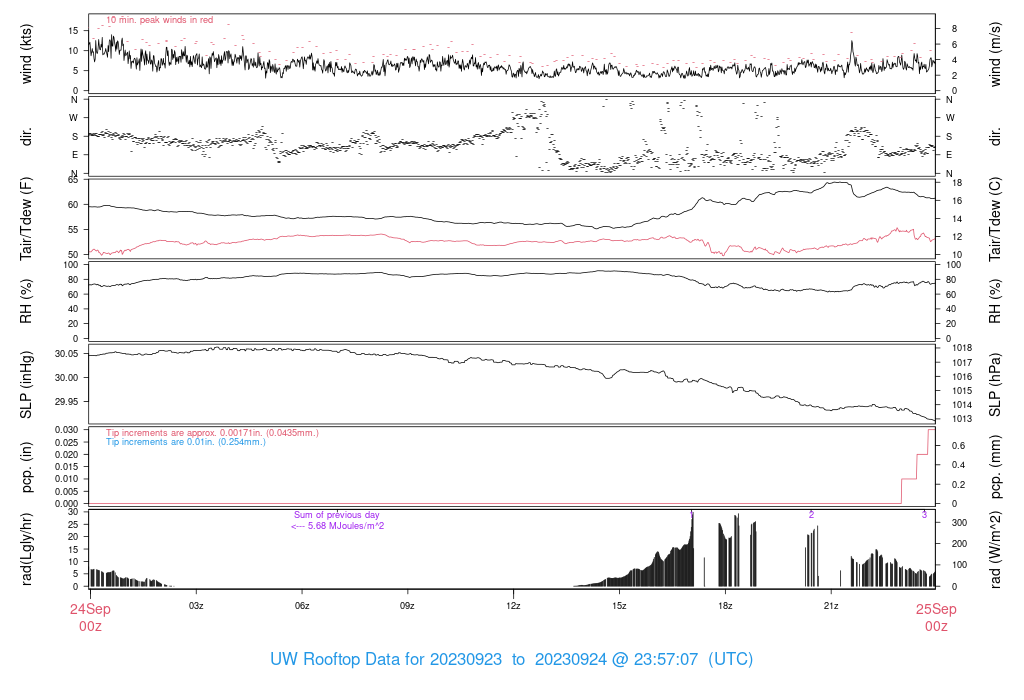The height and width of the screenshot is (700, 1024).
Task: Click the red tip increments 0.00171in note
Action: pyautogui.click(x=212, y=433)
